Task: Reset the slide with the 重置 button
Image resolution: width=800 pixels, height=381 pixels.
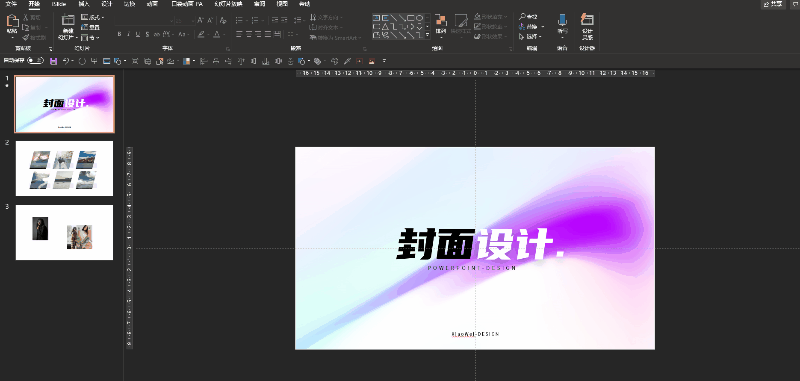Action: 90,28
